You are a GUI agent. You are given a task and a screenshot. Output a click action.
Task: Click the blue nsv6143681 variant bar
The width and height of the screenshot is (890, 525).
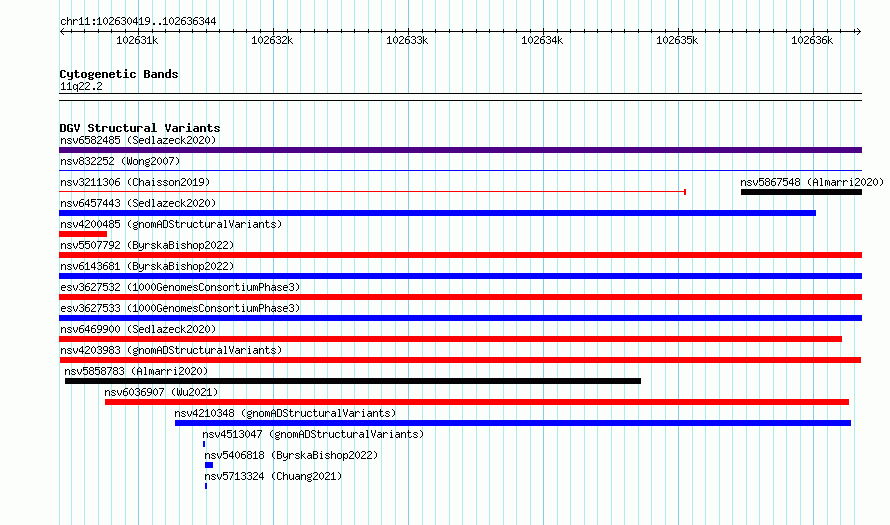[460, 276]
